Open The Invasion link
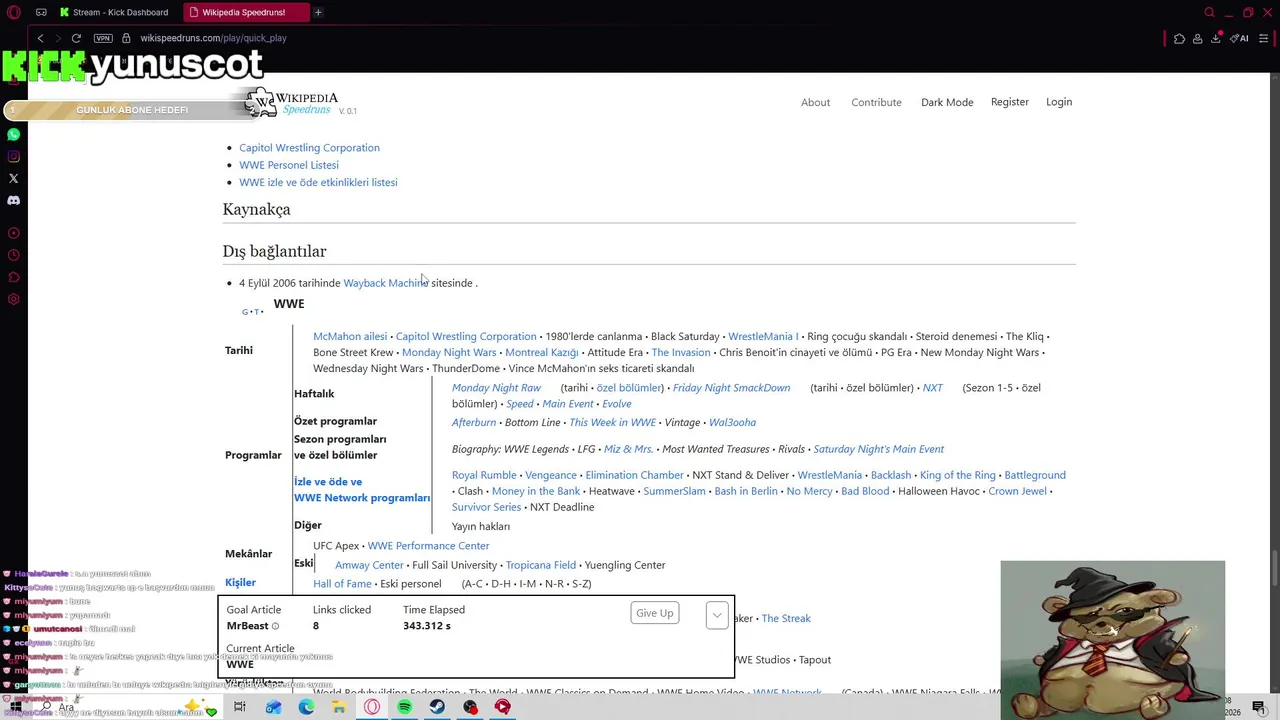The width and height of the screenshot is (1280, 720). pos(681,352)
